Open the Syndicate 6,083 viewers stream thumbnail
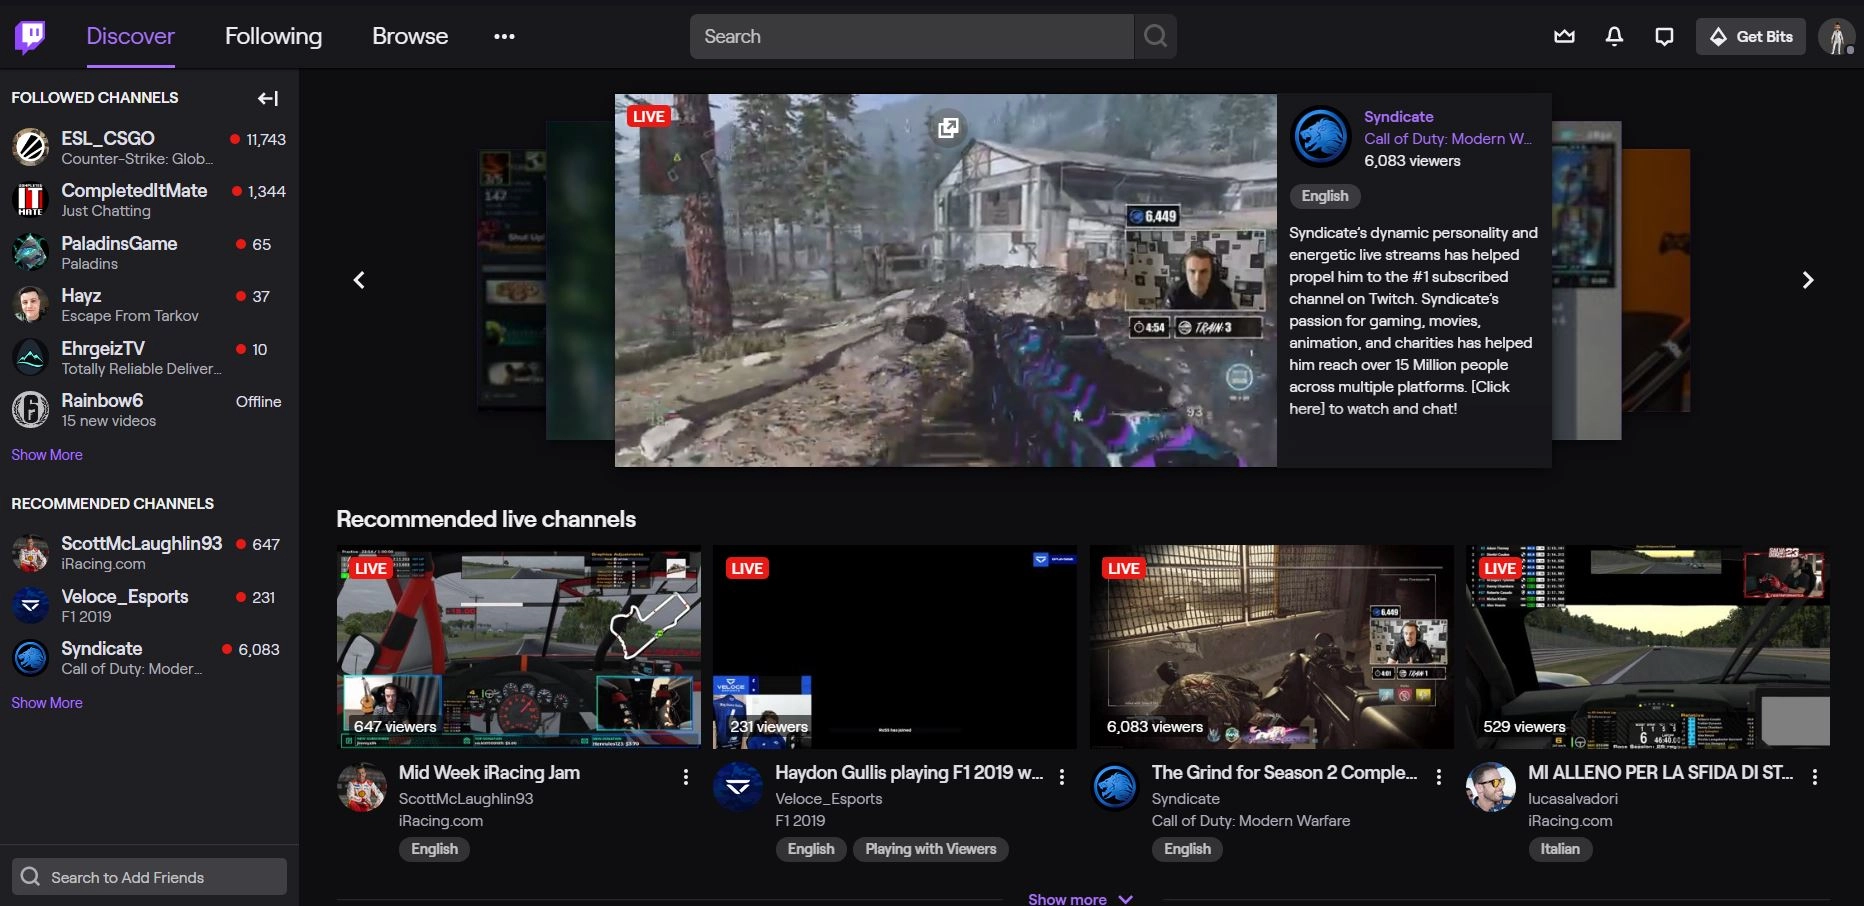Image resolution: width=1864 pixels, height=906 pixels. (x=1272, y=647)
